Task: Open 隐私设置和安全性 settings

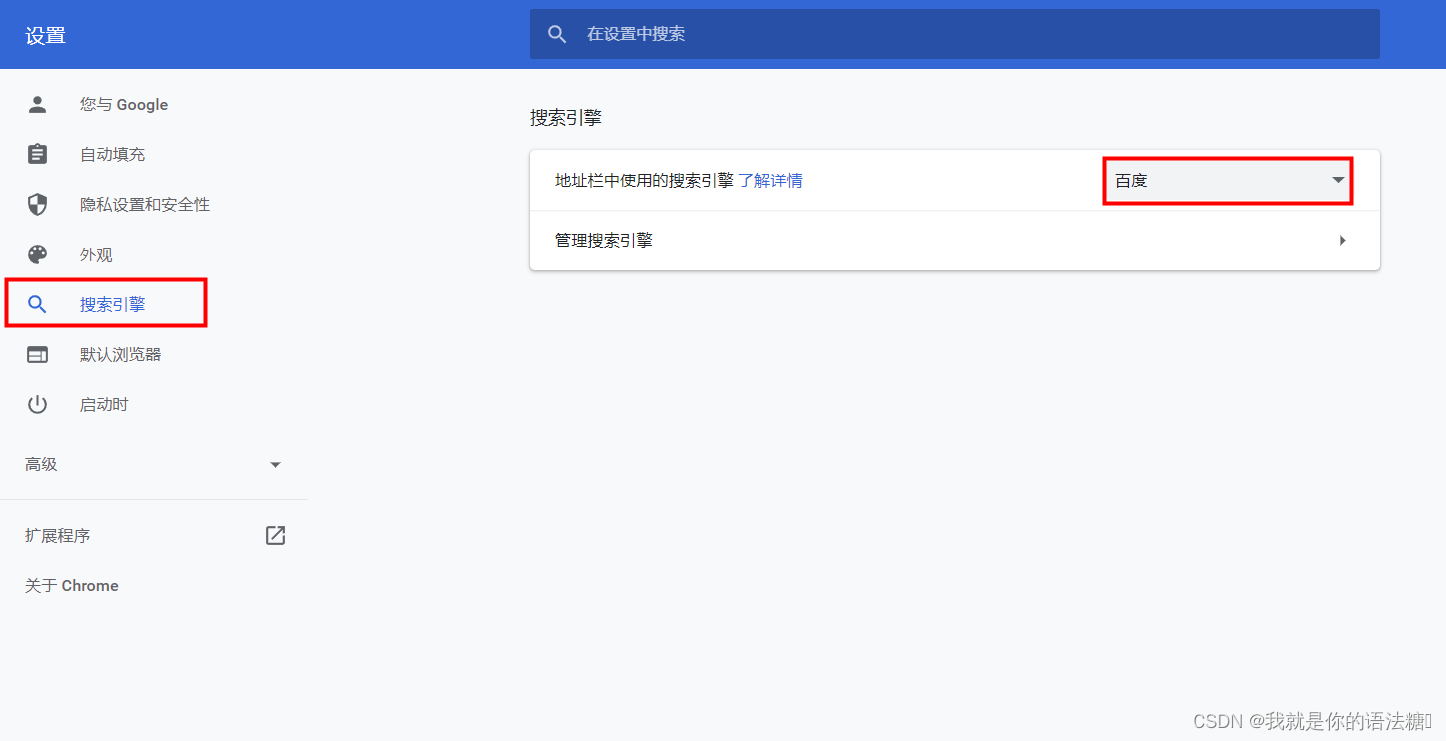Action: point(145,204)
